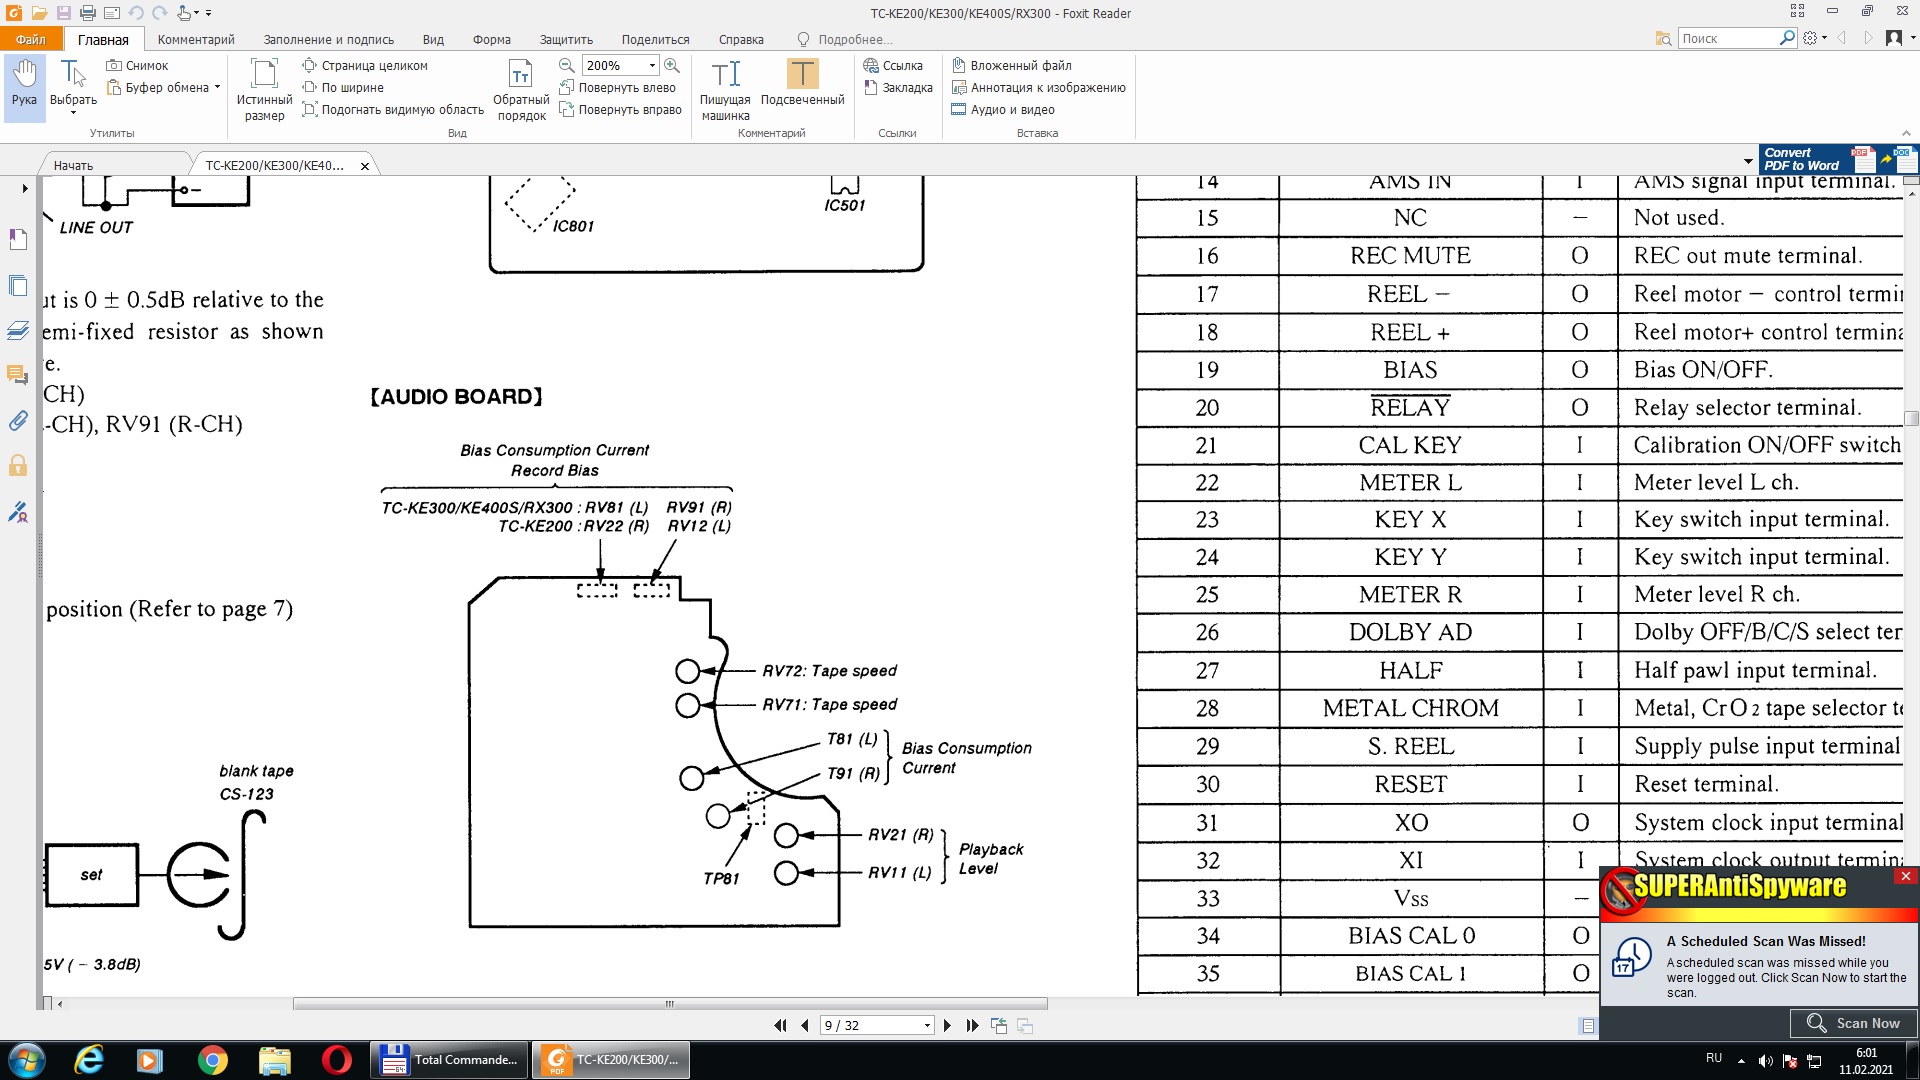Open the Файл menu
This screenshot has height=1080, width=1920.
30,39
